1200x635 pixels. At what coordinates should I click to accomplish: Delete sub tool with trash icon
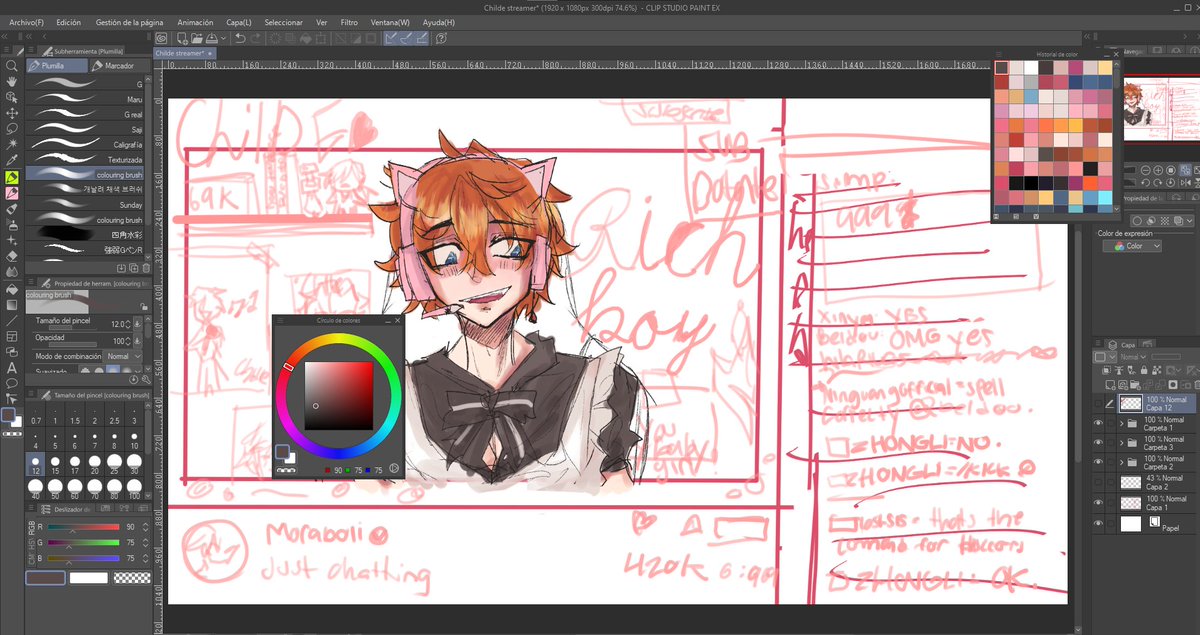(x=146, y=268)
